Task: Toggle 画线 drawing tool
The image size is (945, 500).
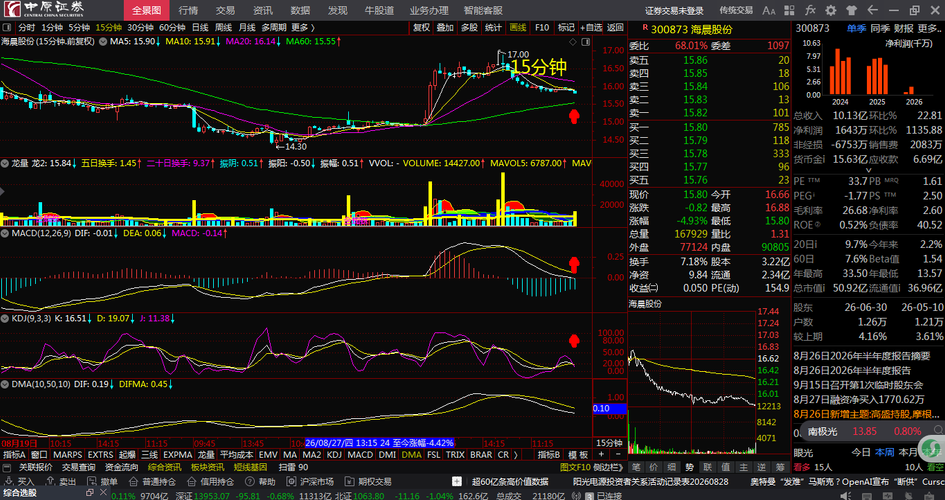Action: pos(518,28)
